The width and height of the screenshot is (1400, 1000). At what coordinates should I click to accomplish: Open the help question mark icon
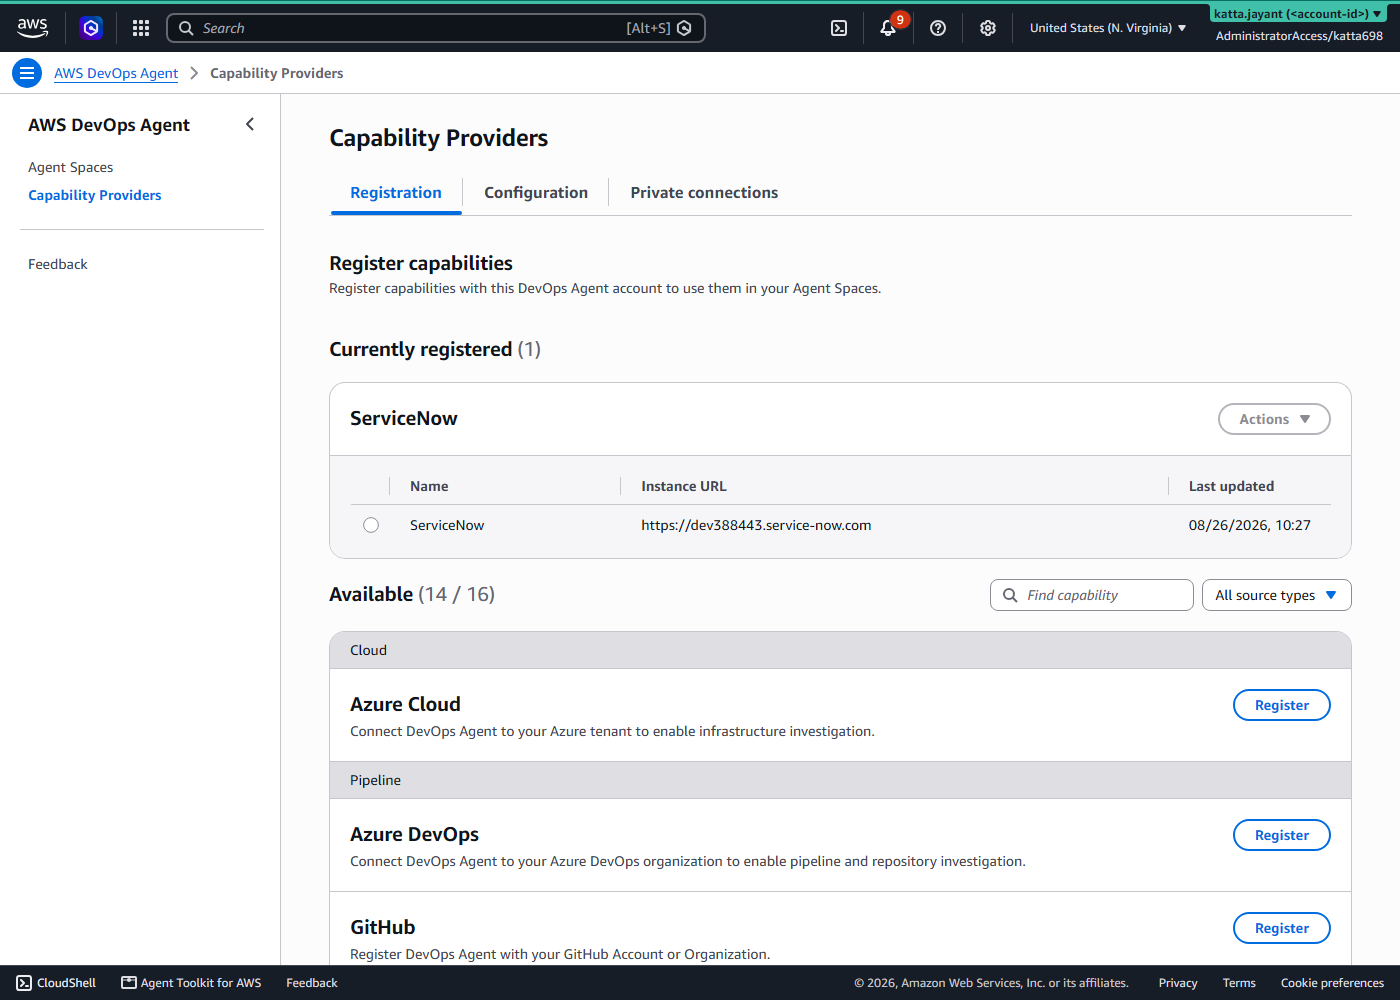pyautogui.click(x=938, y=28)
